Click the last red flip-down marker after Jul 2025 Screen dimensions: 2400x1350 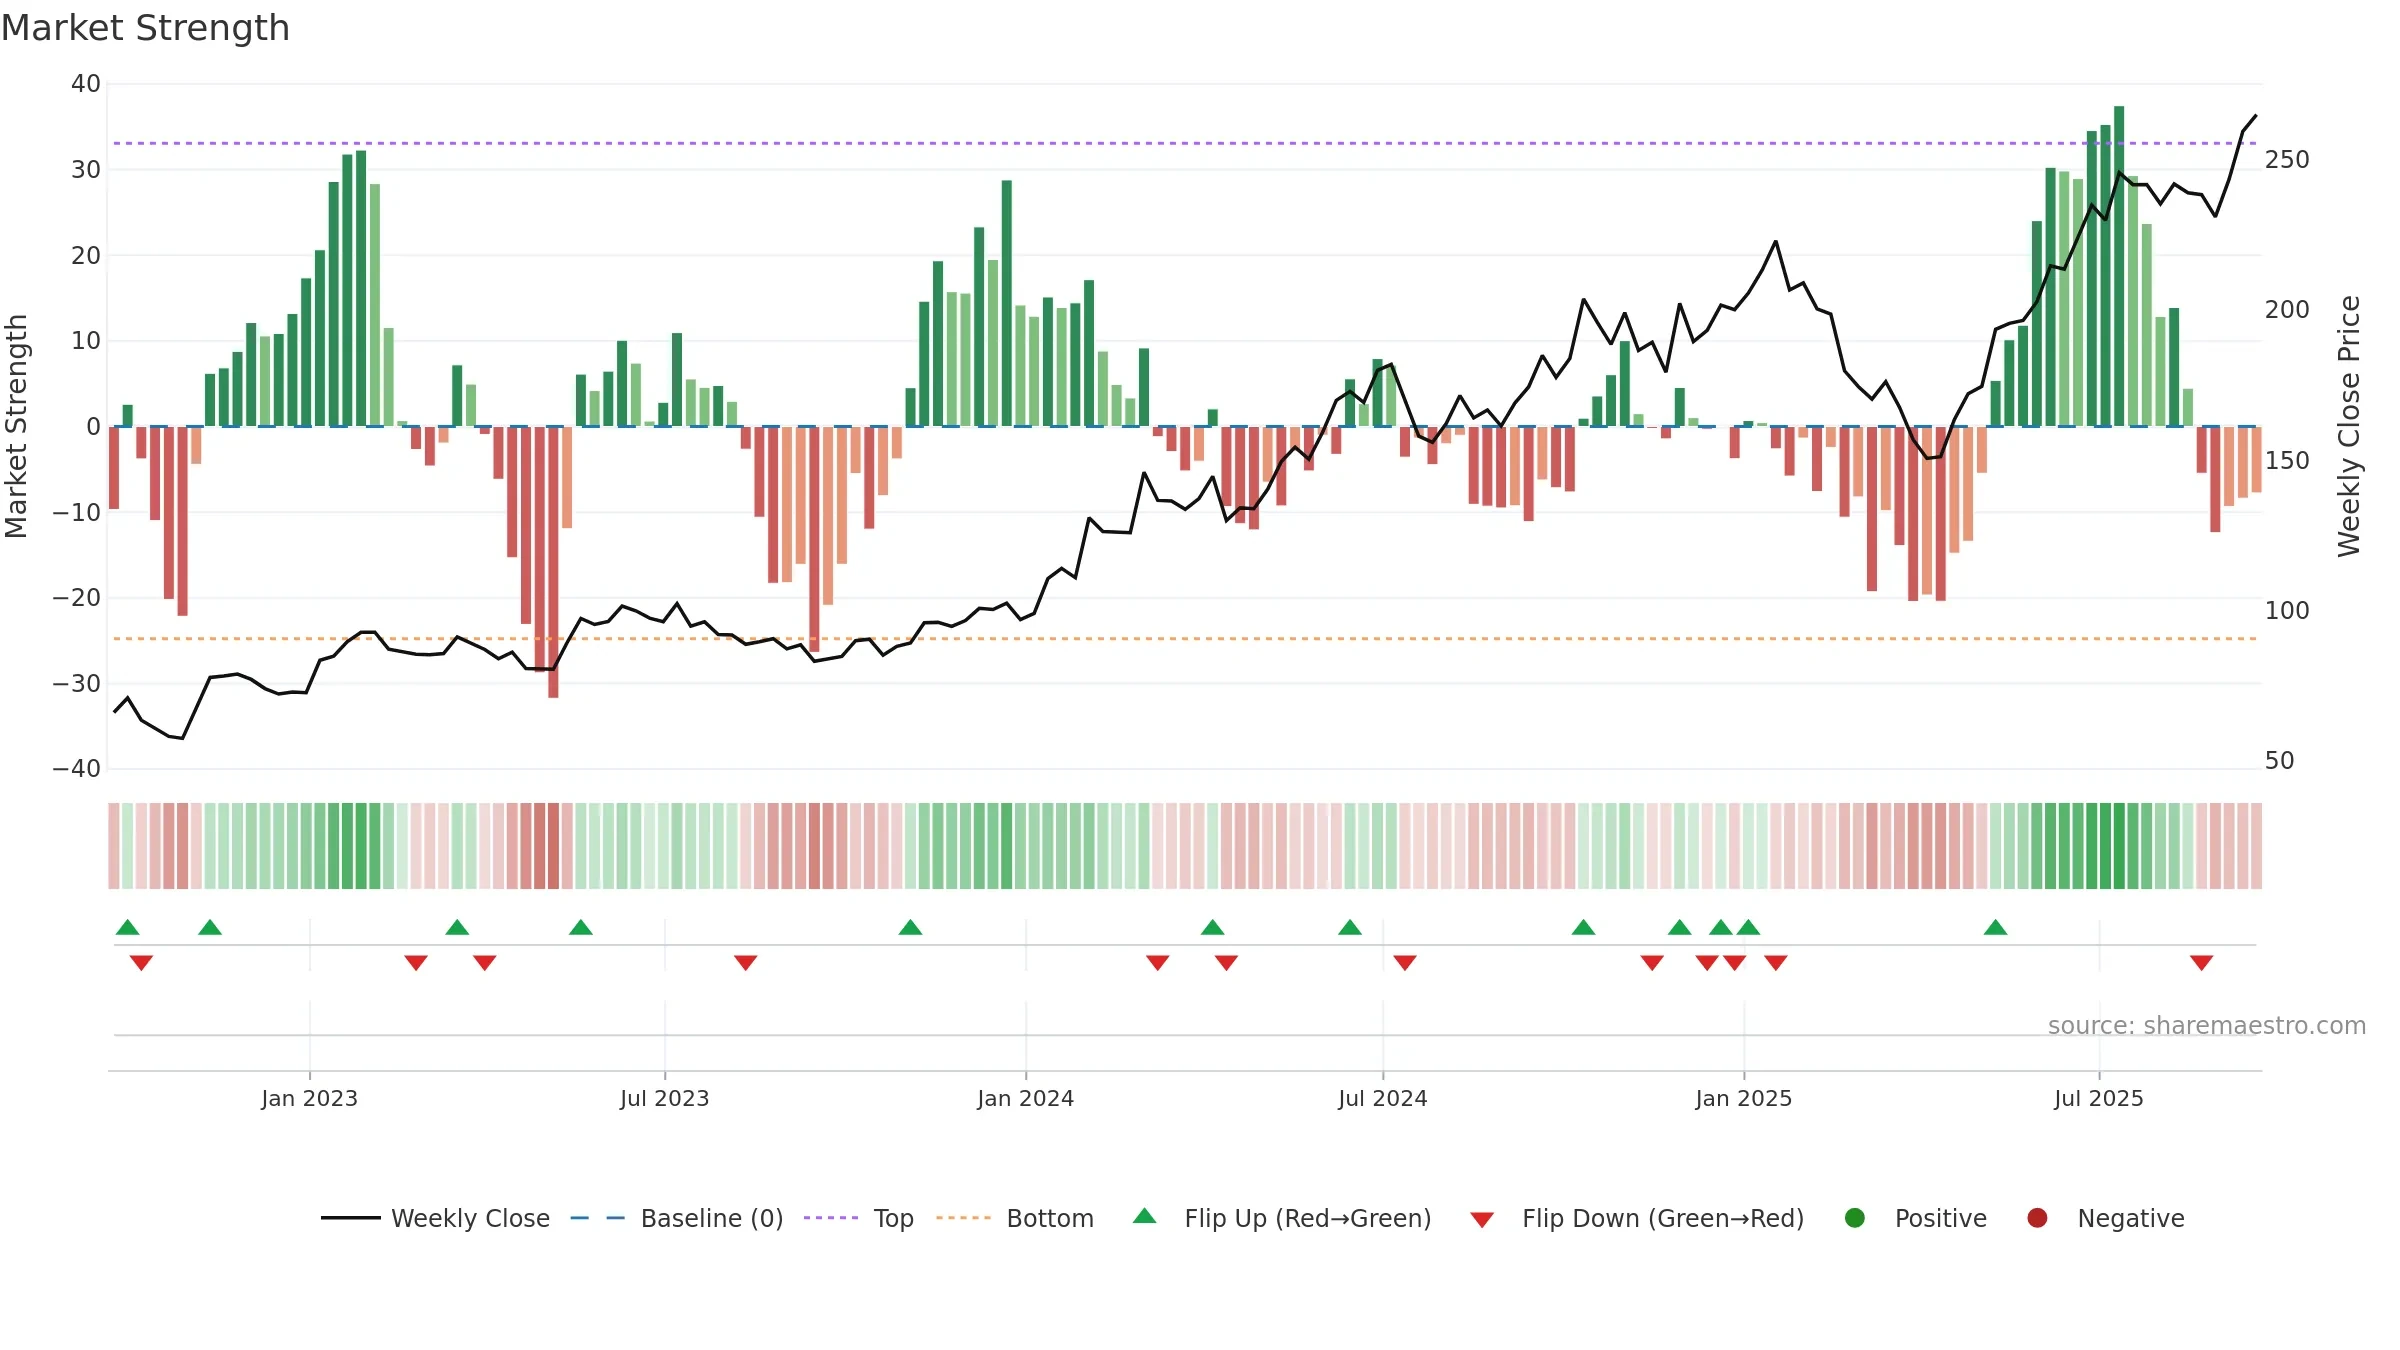tap(2201, 963)
